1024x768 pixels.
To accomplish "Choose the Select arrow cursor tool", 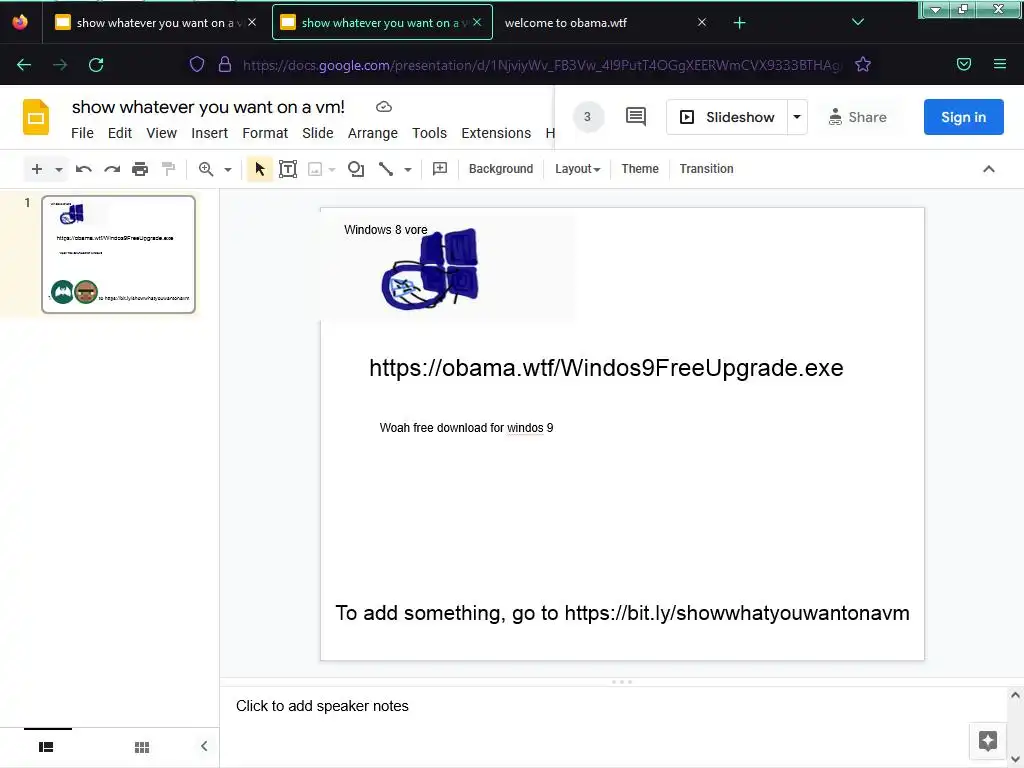I will tap(259, 169).
